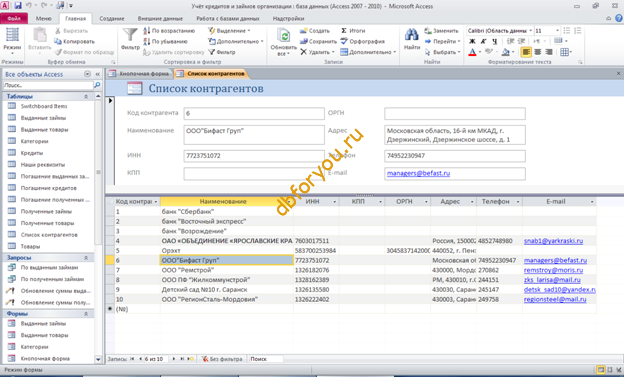Screen dimensions: 624x377
Task: Click Вырезать cut button
Action: pyautogui.click(x=71, y=31)
